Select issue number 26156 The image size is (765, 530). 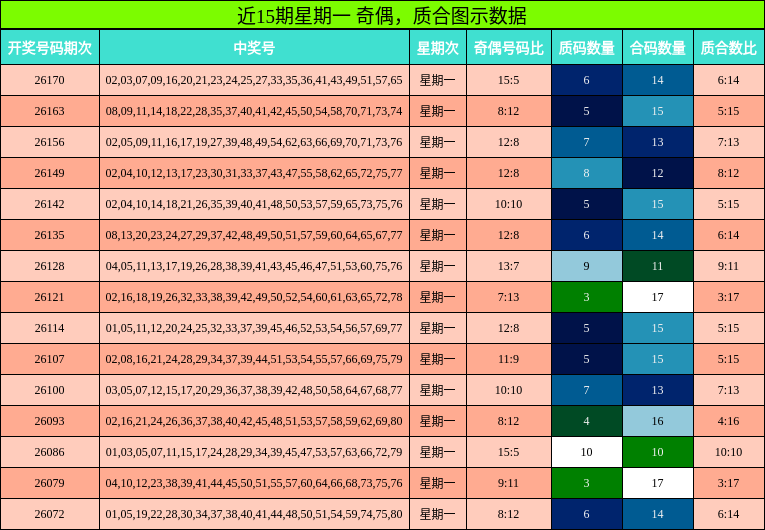pyautogui.click(x=49, y=142)
